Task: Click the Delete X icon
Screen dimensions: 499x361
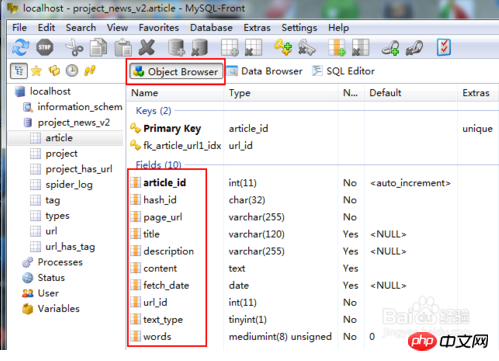Action: coord(147,47)
